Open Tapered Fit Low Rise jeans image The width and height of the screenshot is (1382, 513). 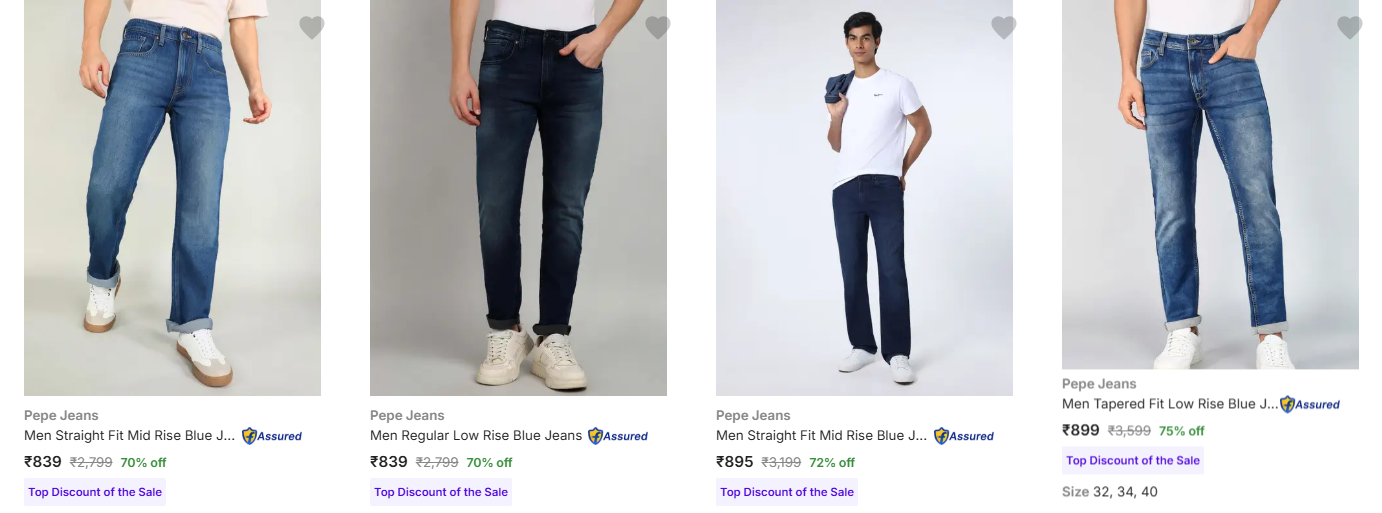pyautogui.click(x=1210, y=185)
